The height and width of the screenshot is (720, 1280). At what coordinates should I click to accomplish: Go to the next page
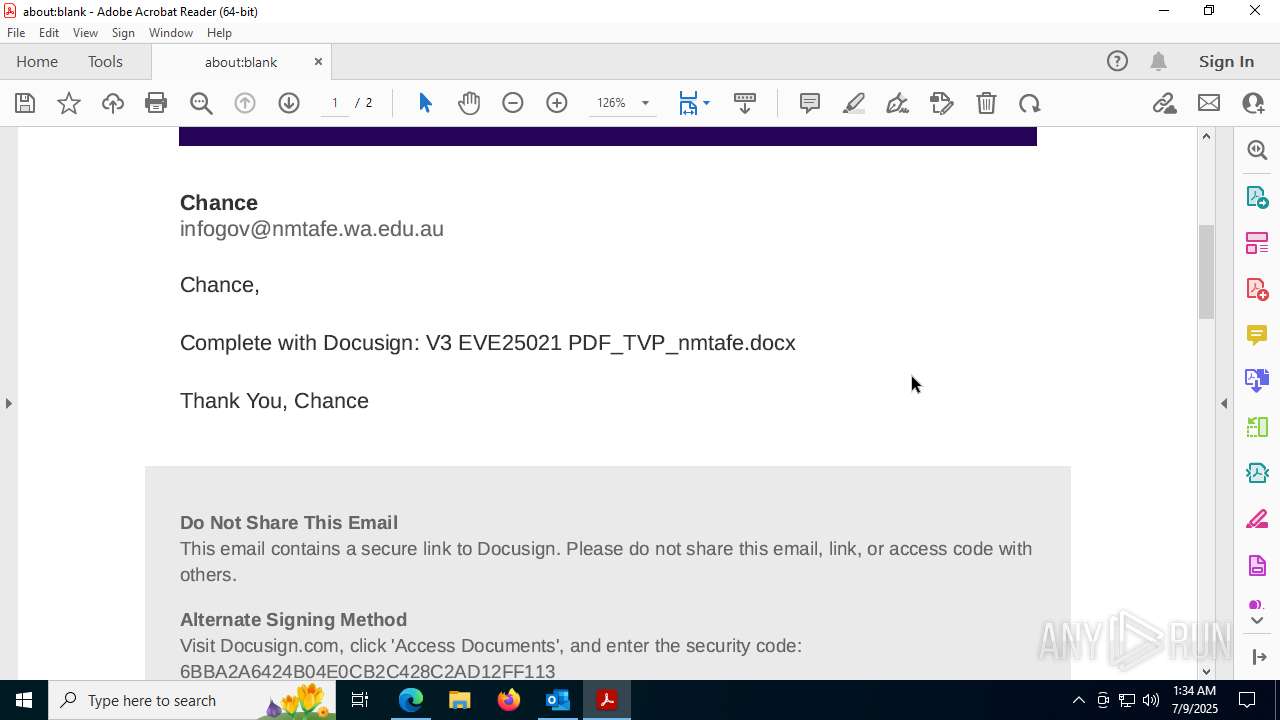pos(289,103)
